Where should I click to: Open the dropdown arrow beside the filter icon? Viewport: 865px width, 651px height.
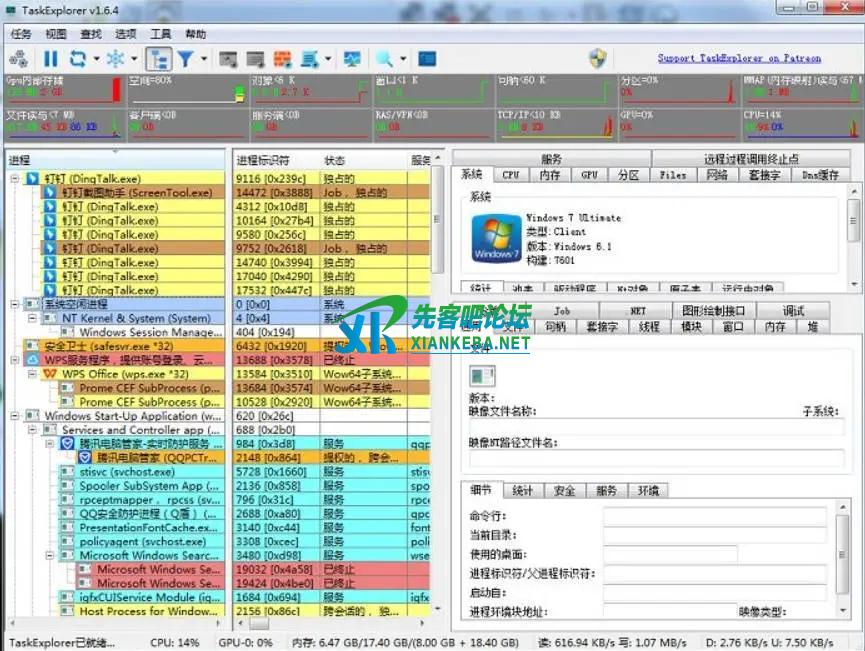pyautogui.click(x=203, y=59)
